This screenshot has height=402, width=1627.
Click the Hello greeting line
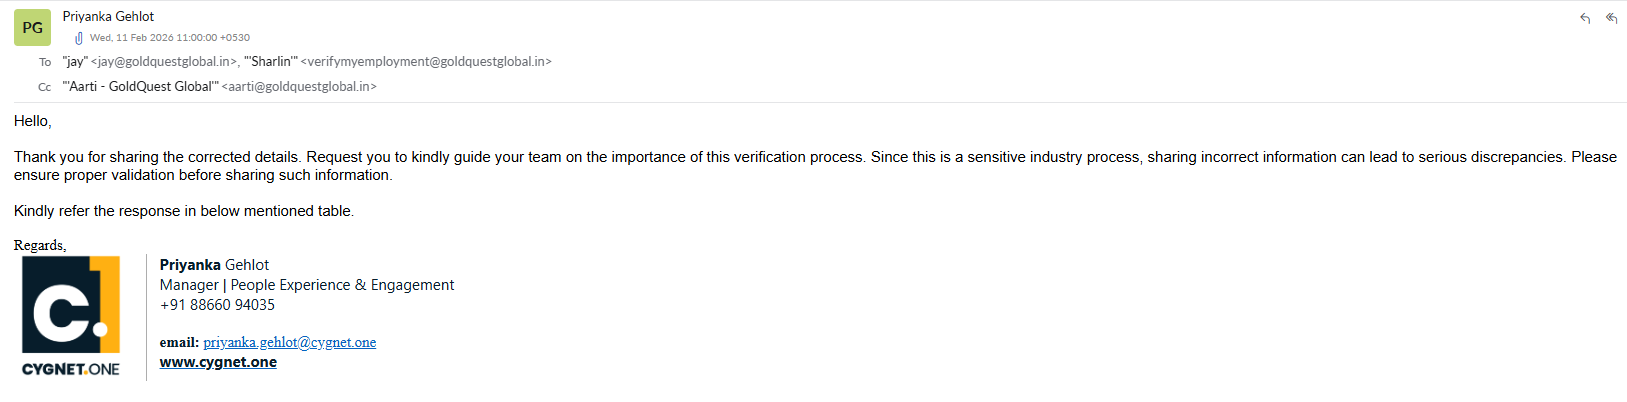33,121
